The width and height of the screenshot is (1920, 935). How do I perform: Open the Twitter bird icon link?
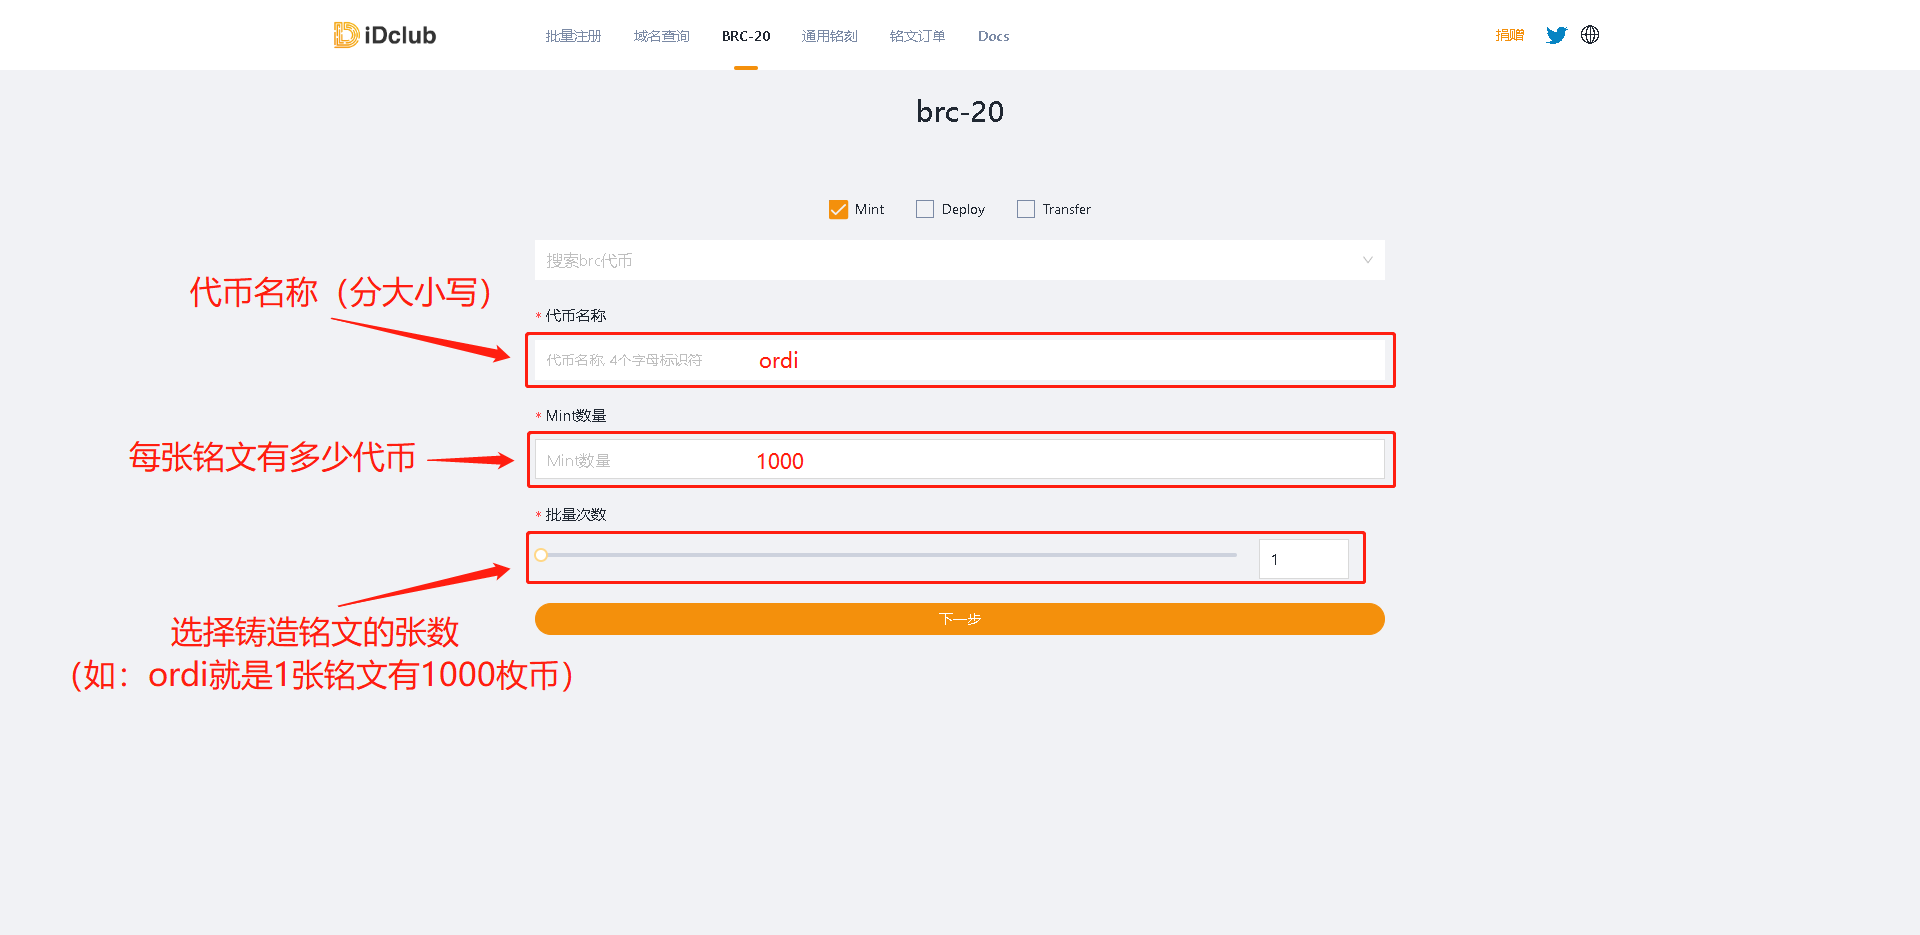[1556, 35]
